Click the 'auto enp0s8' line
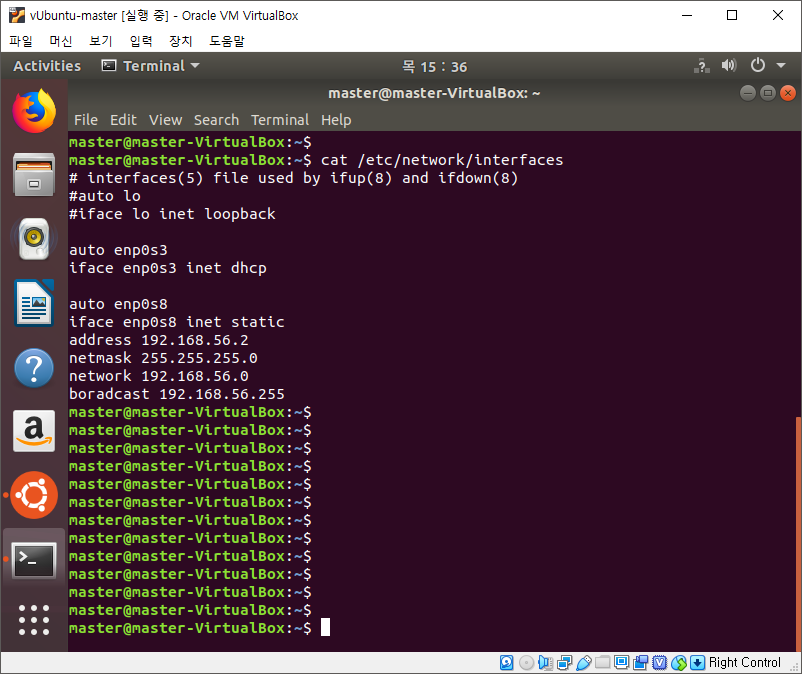This screenshot has width=802, height=674. (x=118, y=304)
